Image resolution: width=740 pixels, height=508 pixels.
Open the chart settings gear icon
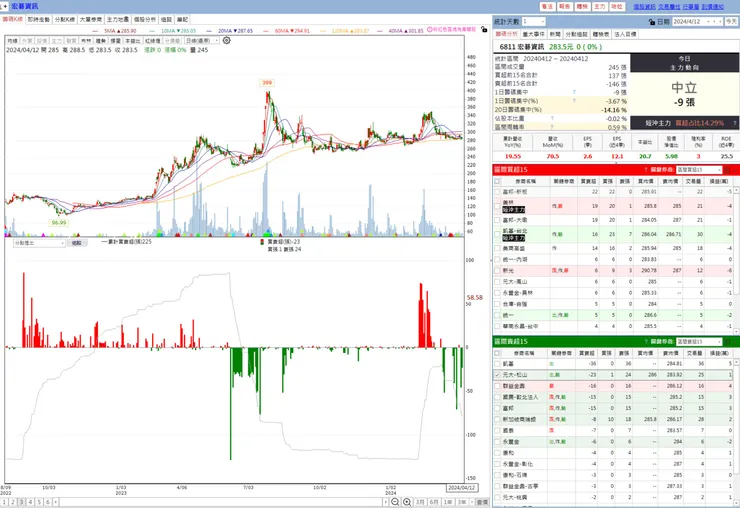click(x=227, y=41)
